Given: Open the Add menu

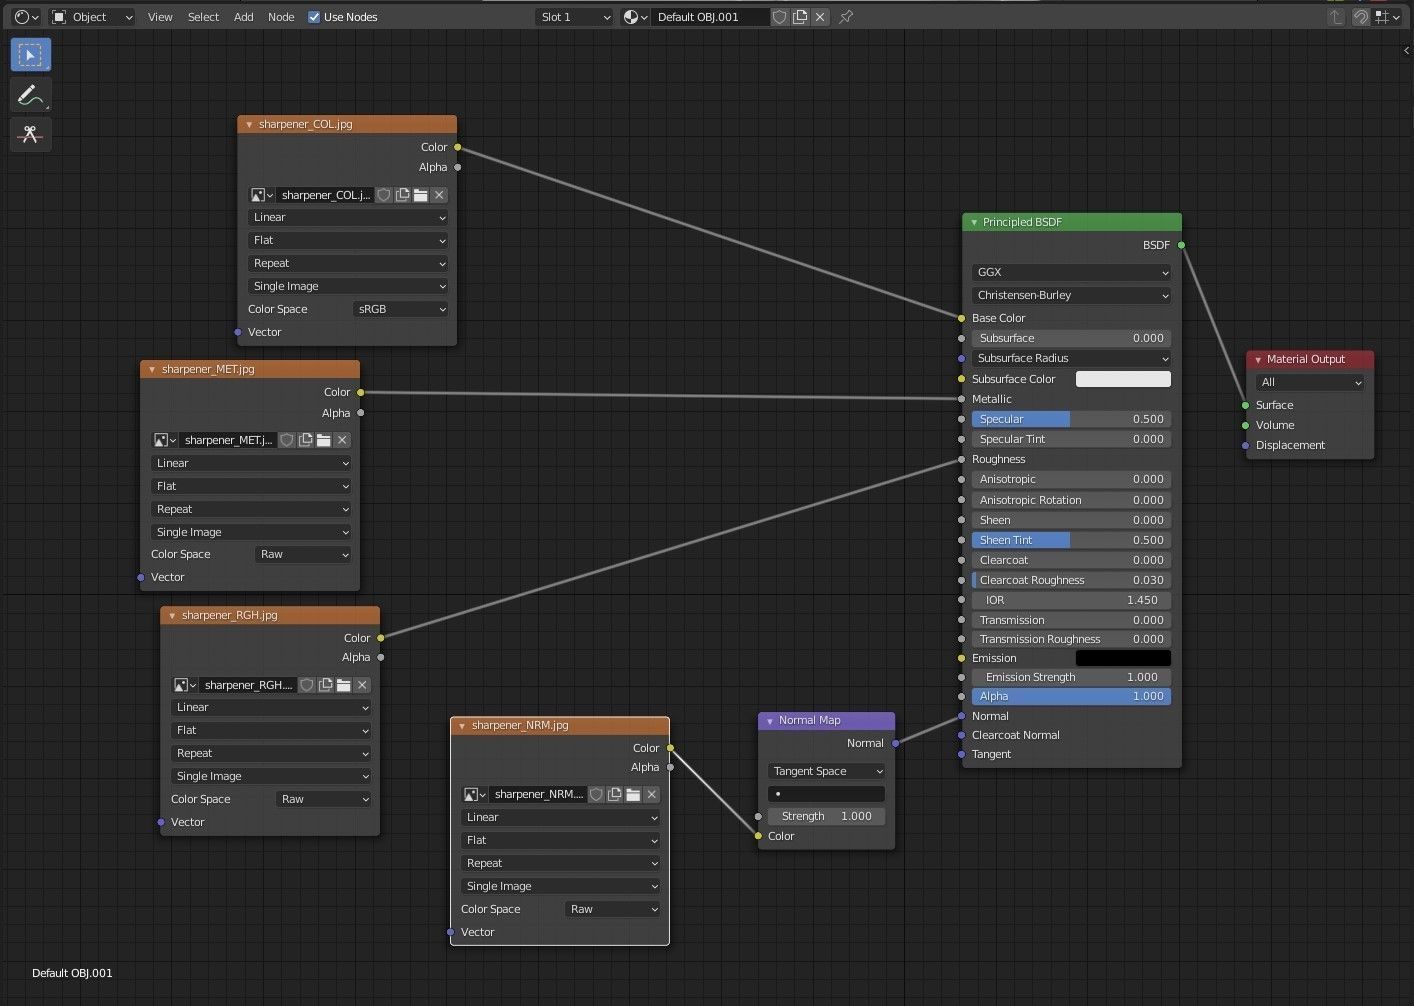Looking at the screenshot, I should (244, 17).
